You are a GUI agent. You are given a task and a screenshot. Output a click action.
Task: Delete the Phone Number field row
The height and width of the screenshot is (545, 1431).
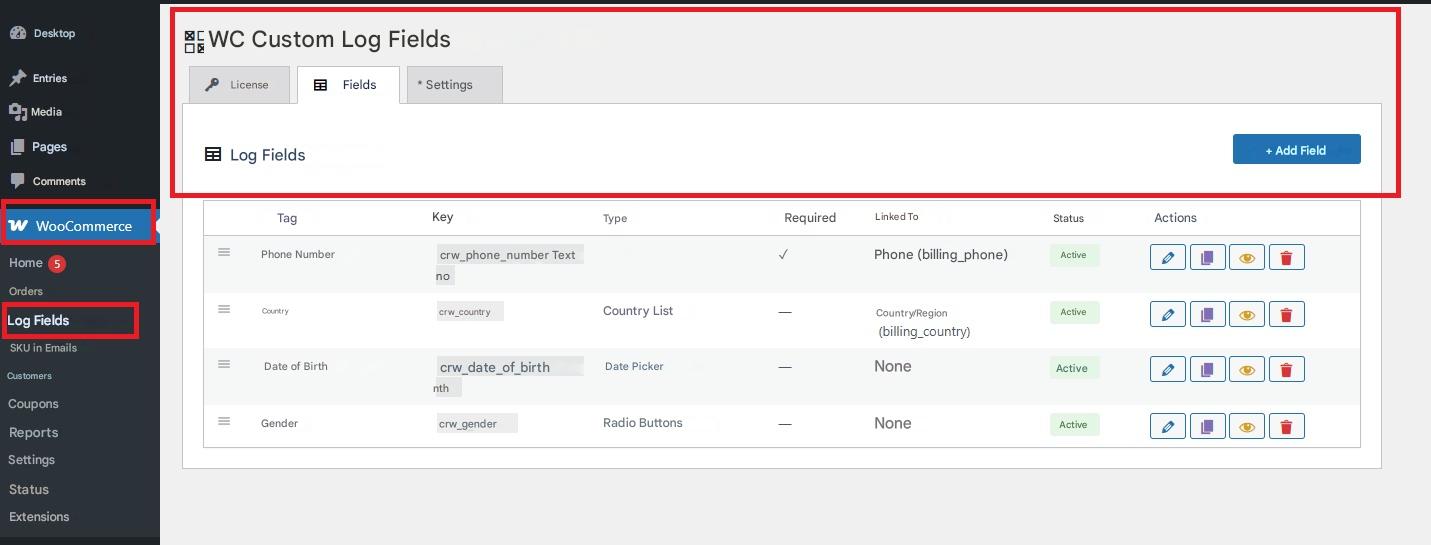click(x=1286, y=258)
